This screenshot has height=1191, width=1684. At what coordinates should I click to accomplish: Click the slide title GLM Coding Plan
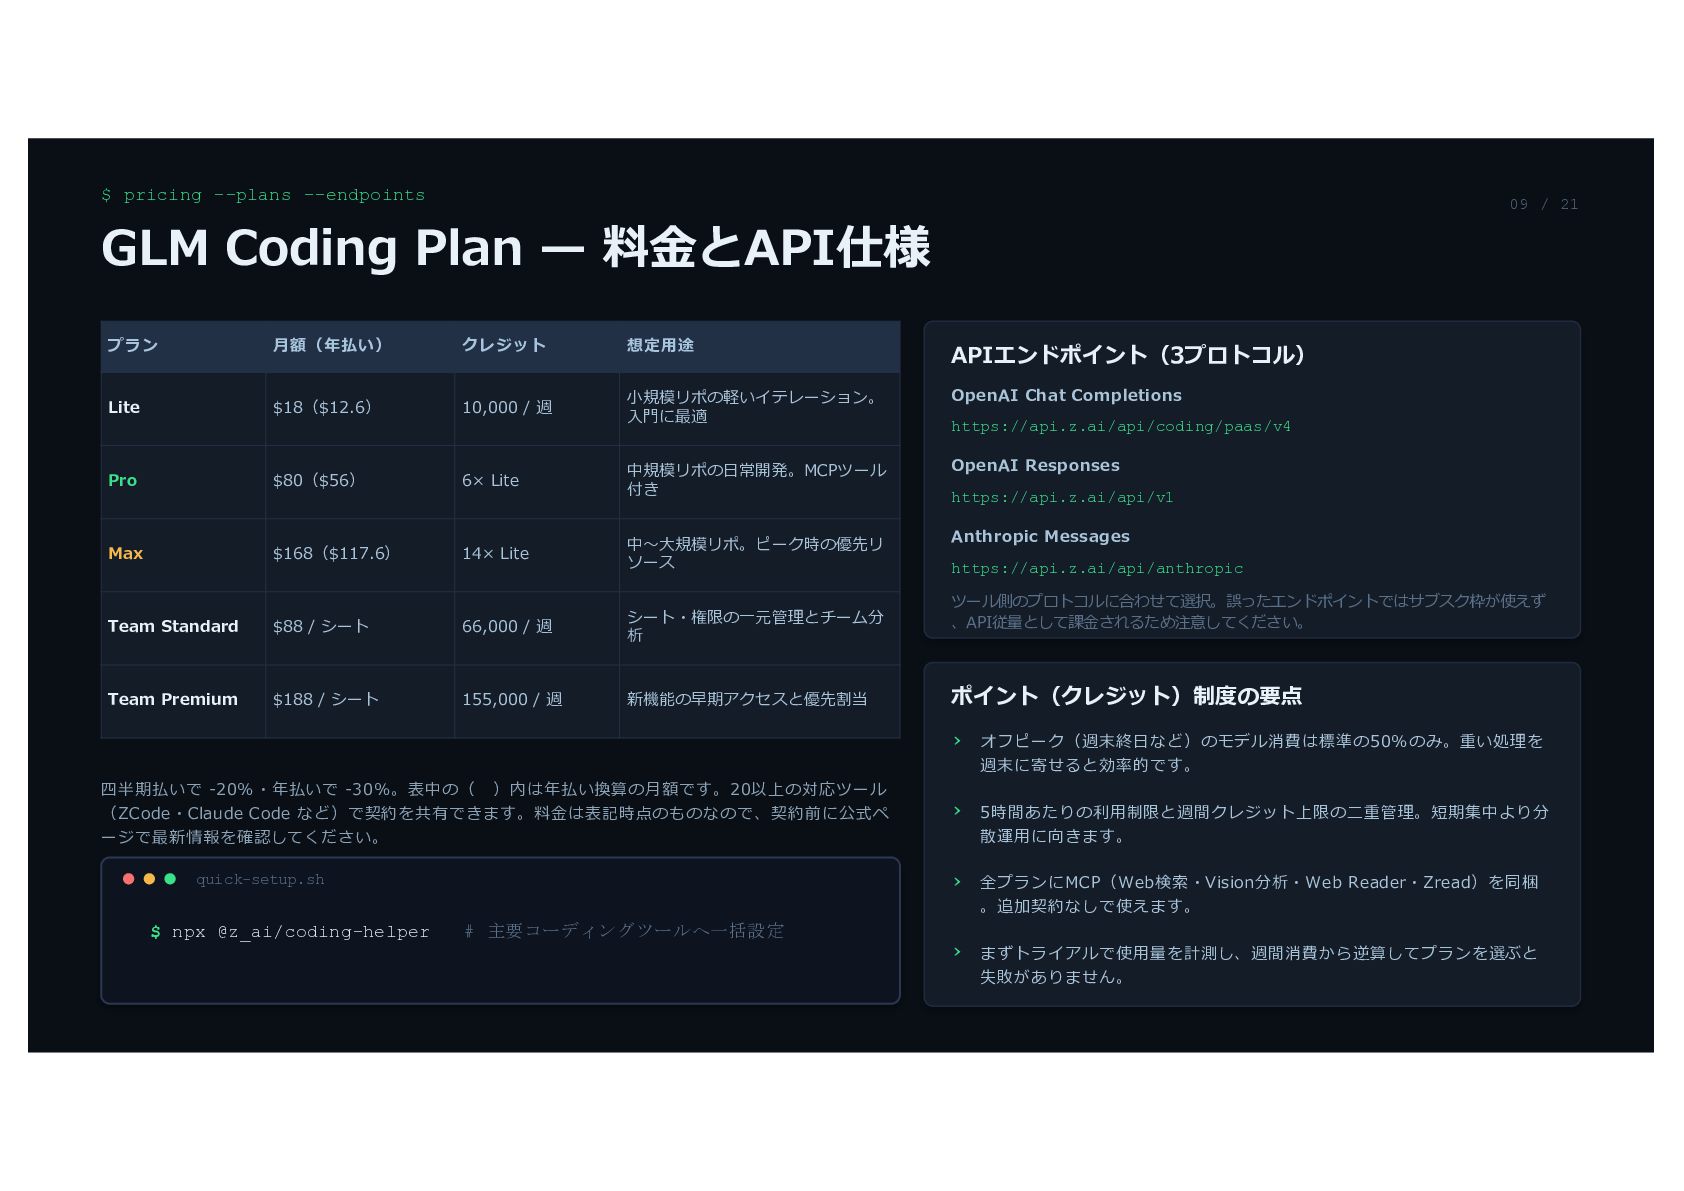(x=516, y=247)
